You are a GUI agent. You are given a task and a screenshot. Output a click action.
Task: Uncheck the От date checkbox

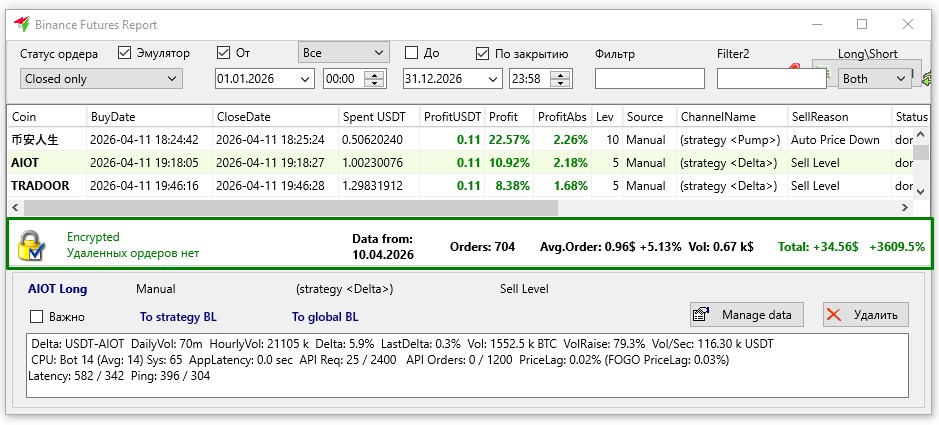tap(224, 53)
